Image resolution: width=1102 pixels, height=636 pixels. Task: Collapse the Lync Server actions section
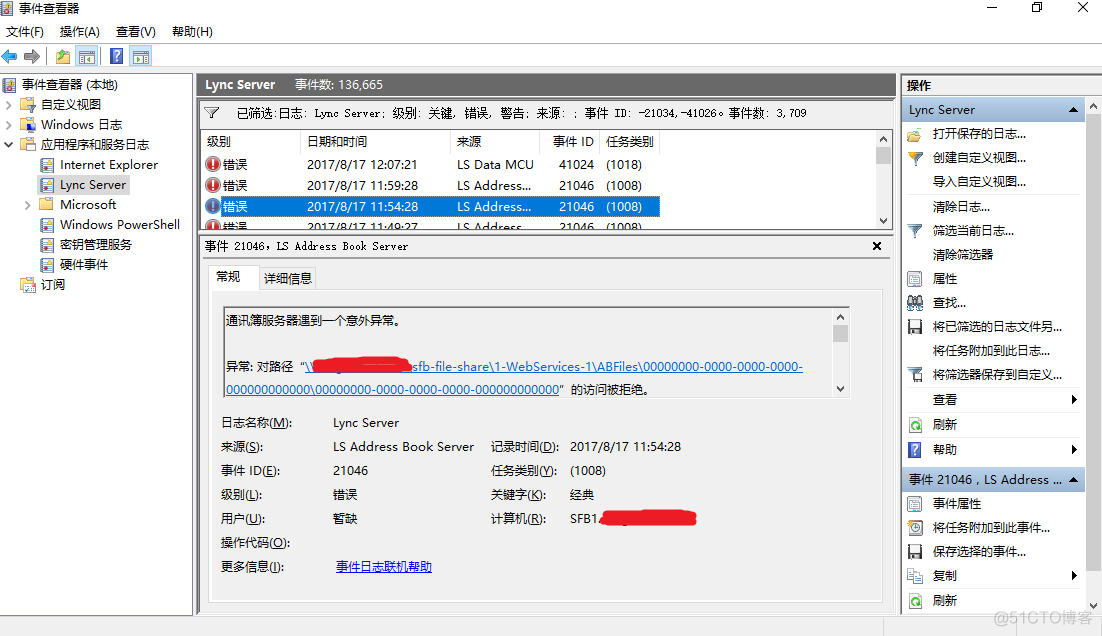pyautogui.click(x=1073, y=110)
